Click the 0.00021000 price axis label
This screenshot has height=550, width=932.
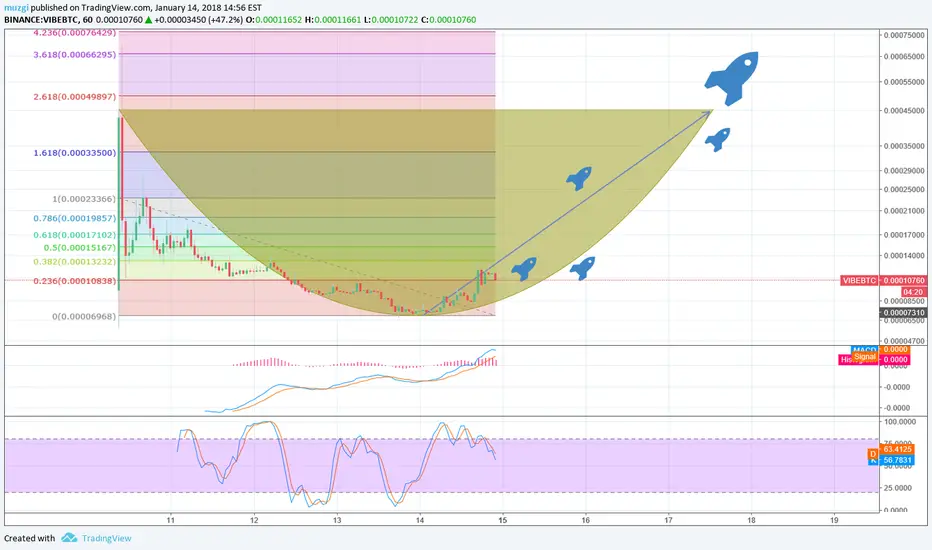pyautogui.click(x=904, y=211)
